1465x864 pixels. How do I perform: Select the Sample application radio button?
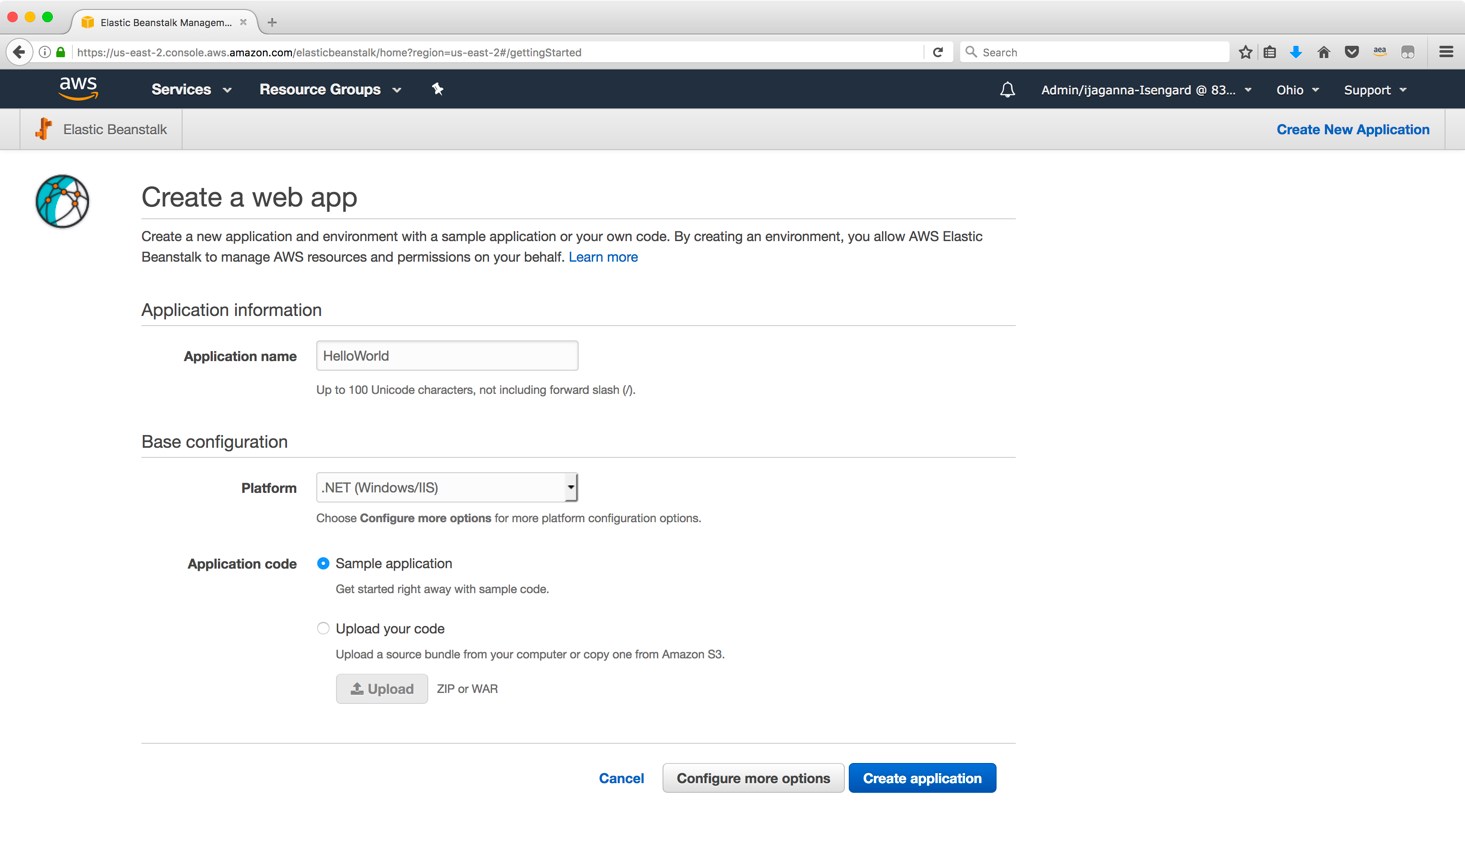coord(323,564)
